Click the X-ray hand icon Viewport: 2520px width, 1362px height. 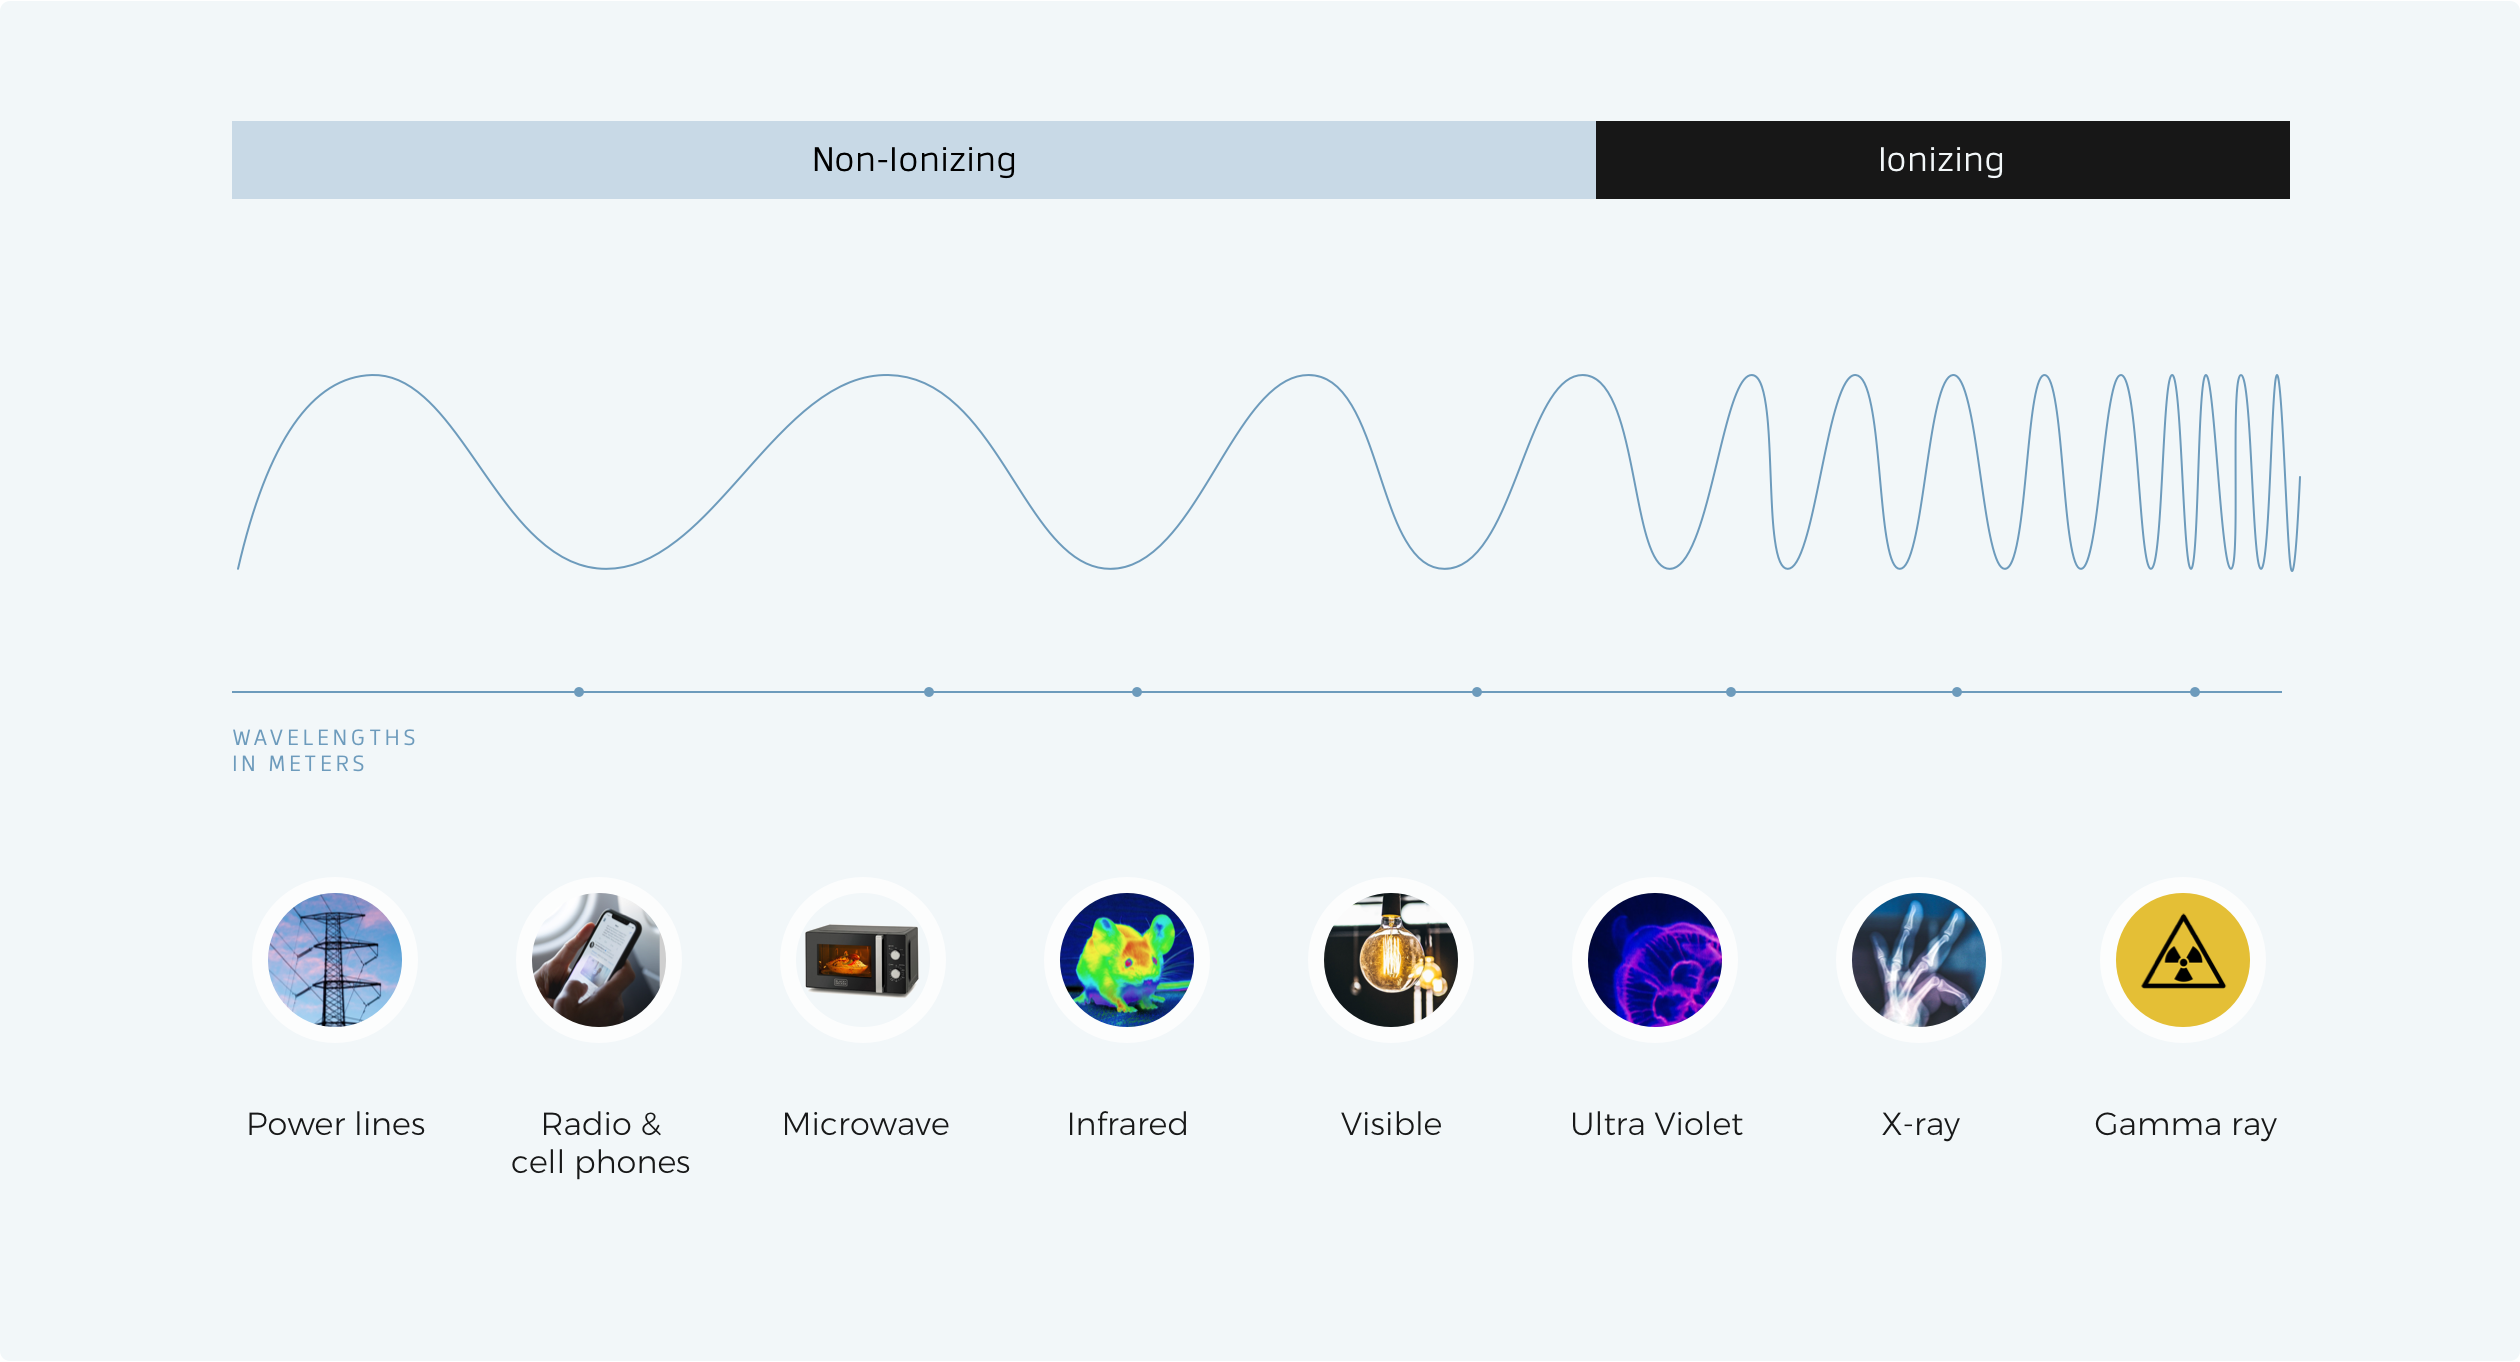click(1919, 960)
